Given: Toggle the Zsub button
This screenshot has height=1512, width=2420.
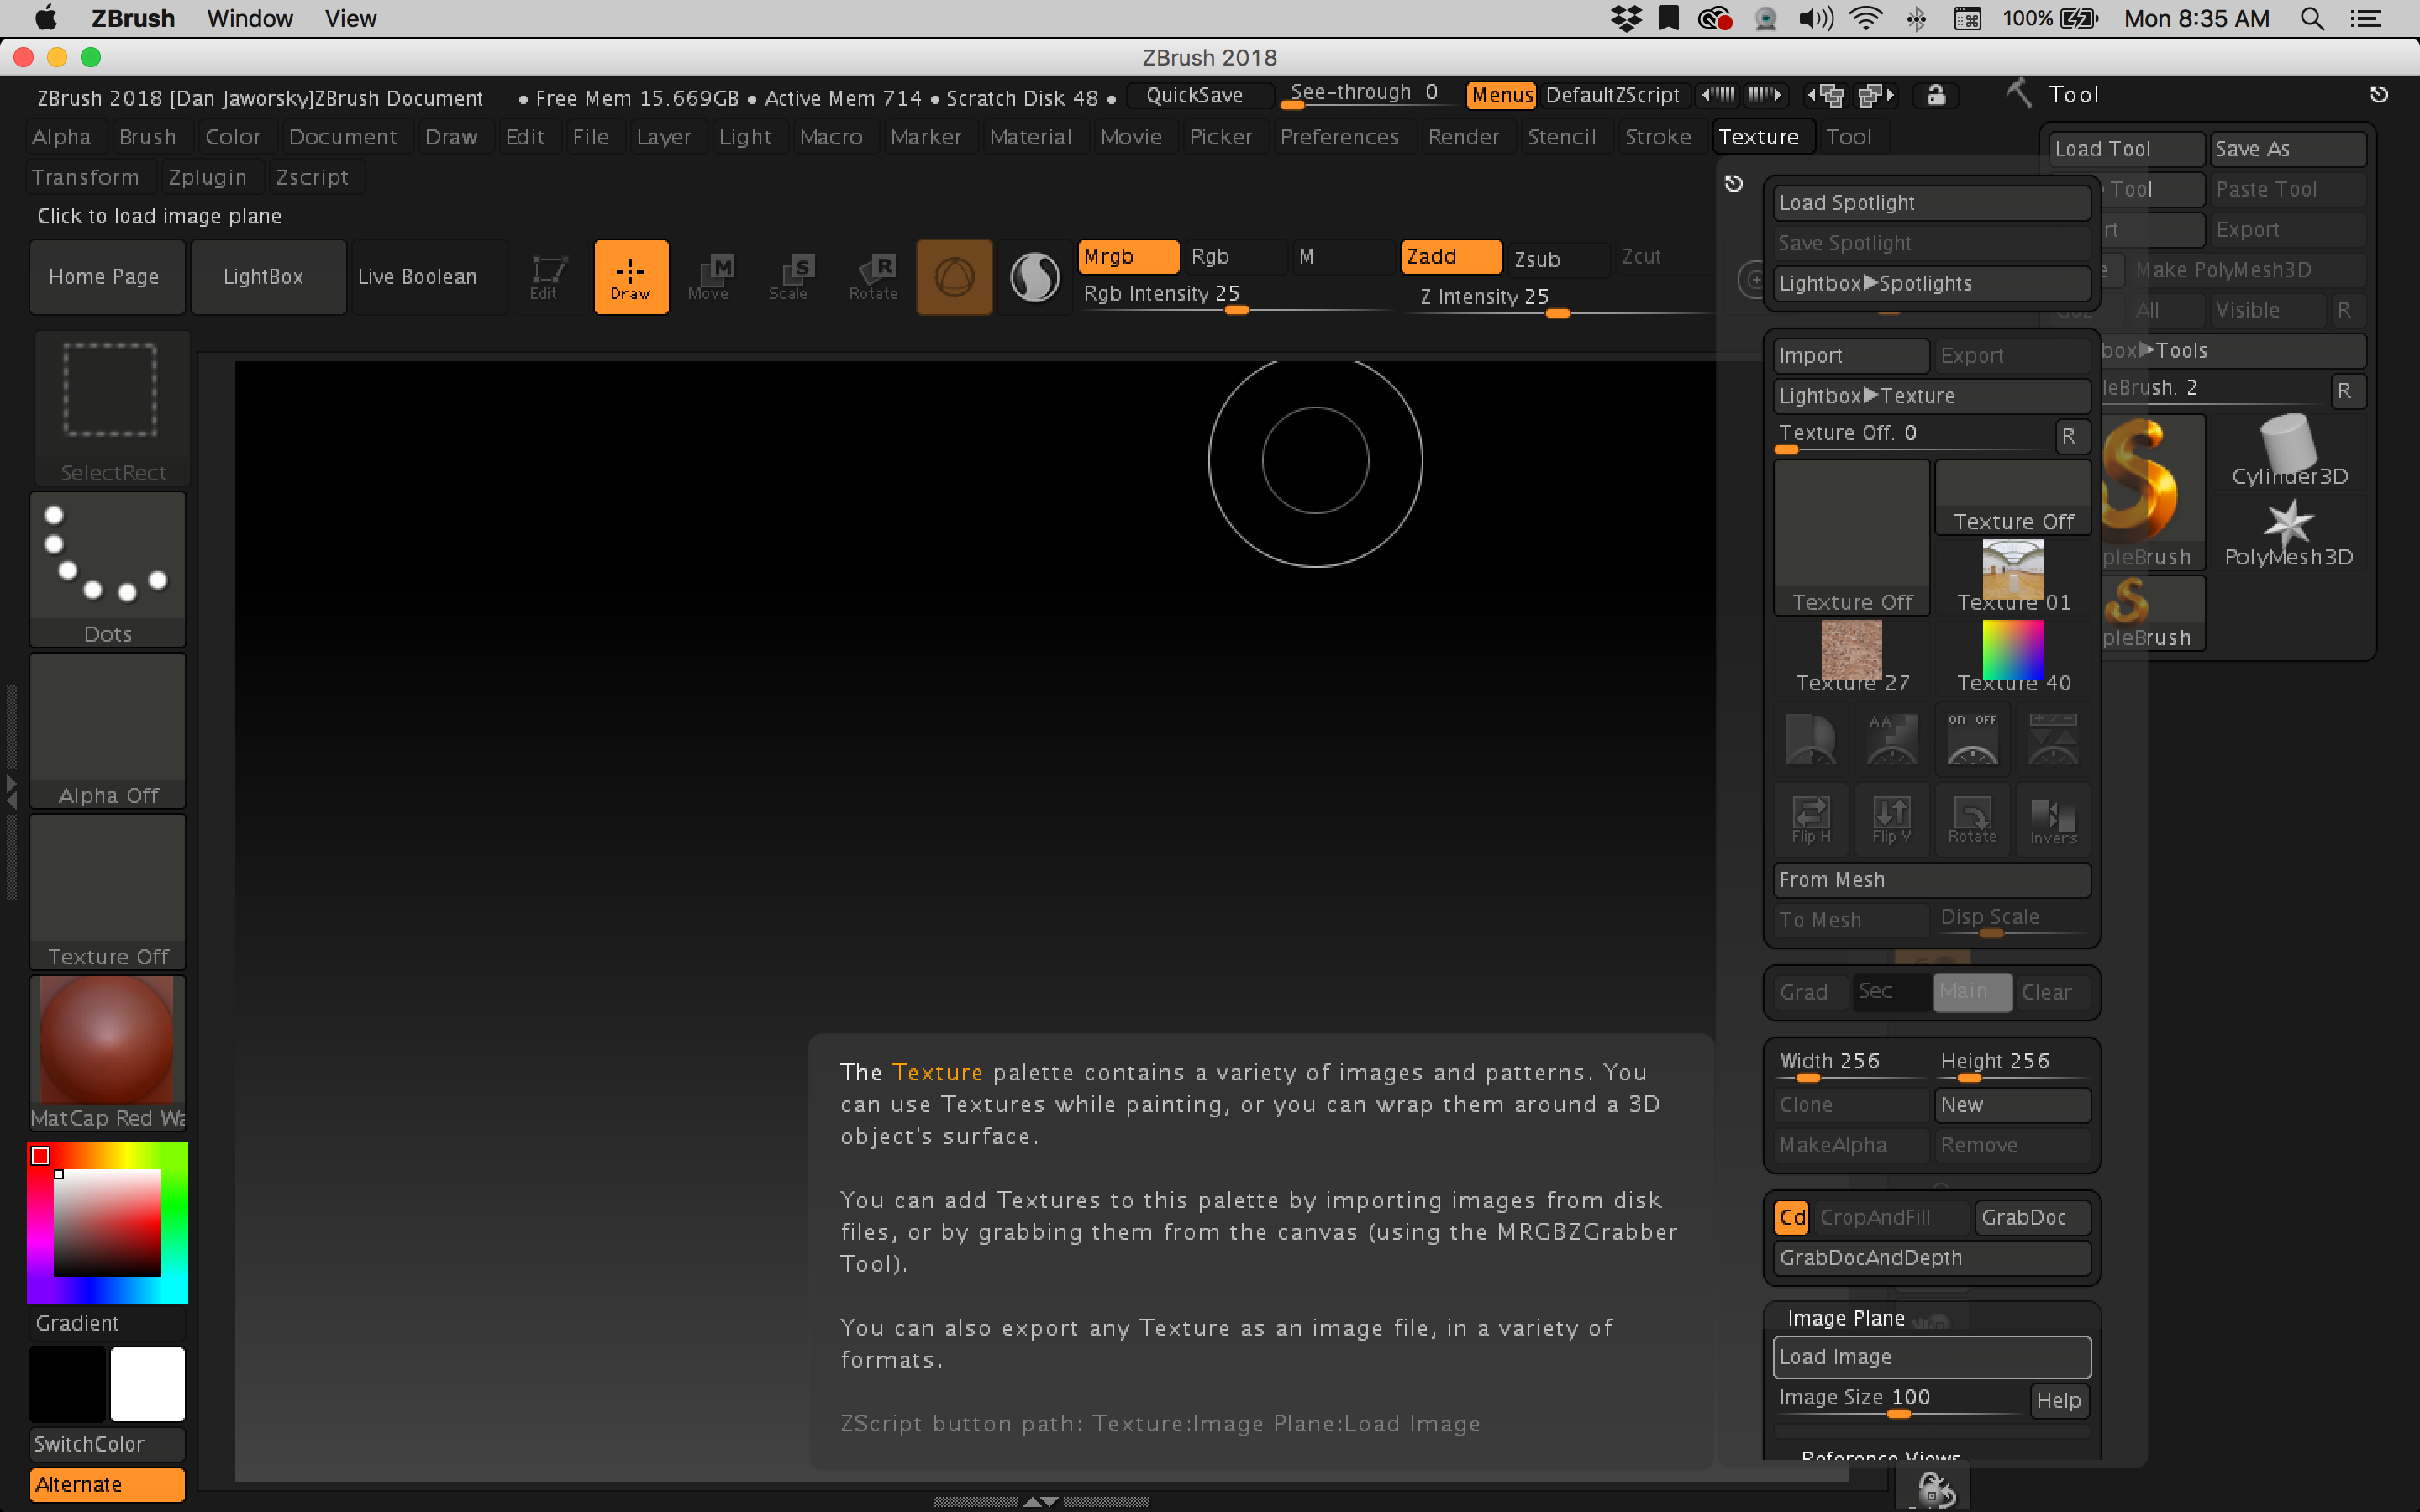Looking at the screenshot, I should [x=1557, y=259].
